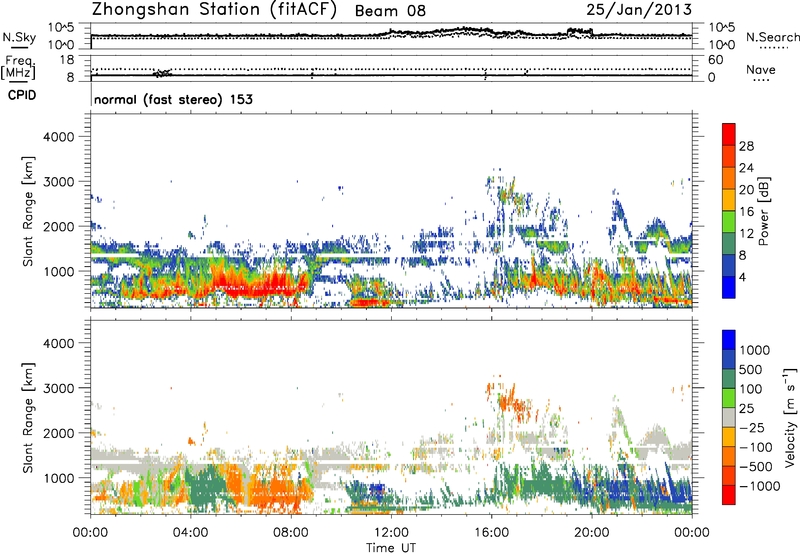The width and height of the screenshot is (800, 554).
Task: Select the 'normal (fast stereo) 153' text
Action: point(173,99)
